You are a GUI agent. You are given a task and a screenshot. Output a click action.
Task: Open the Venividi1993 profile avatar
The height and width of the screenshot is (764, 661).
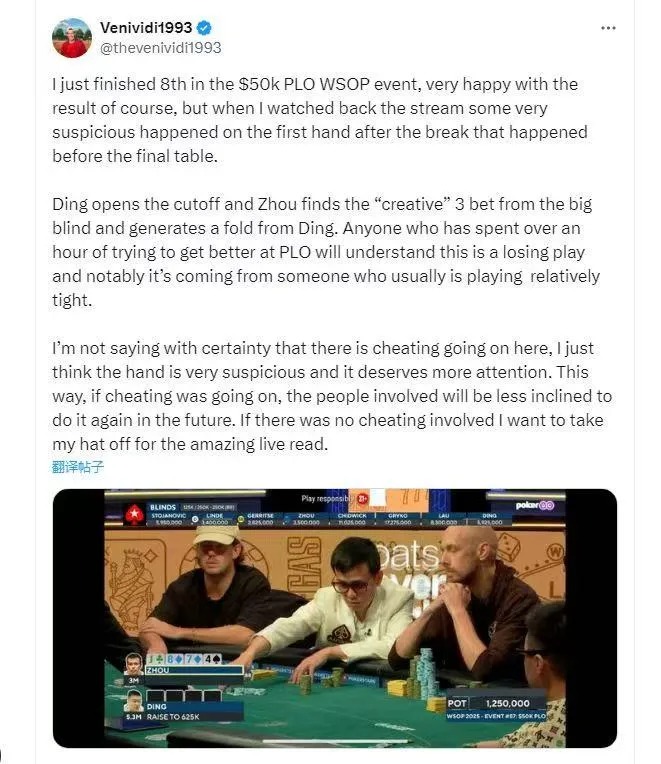pyautogui.click(x=72, y=38)
